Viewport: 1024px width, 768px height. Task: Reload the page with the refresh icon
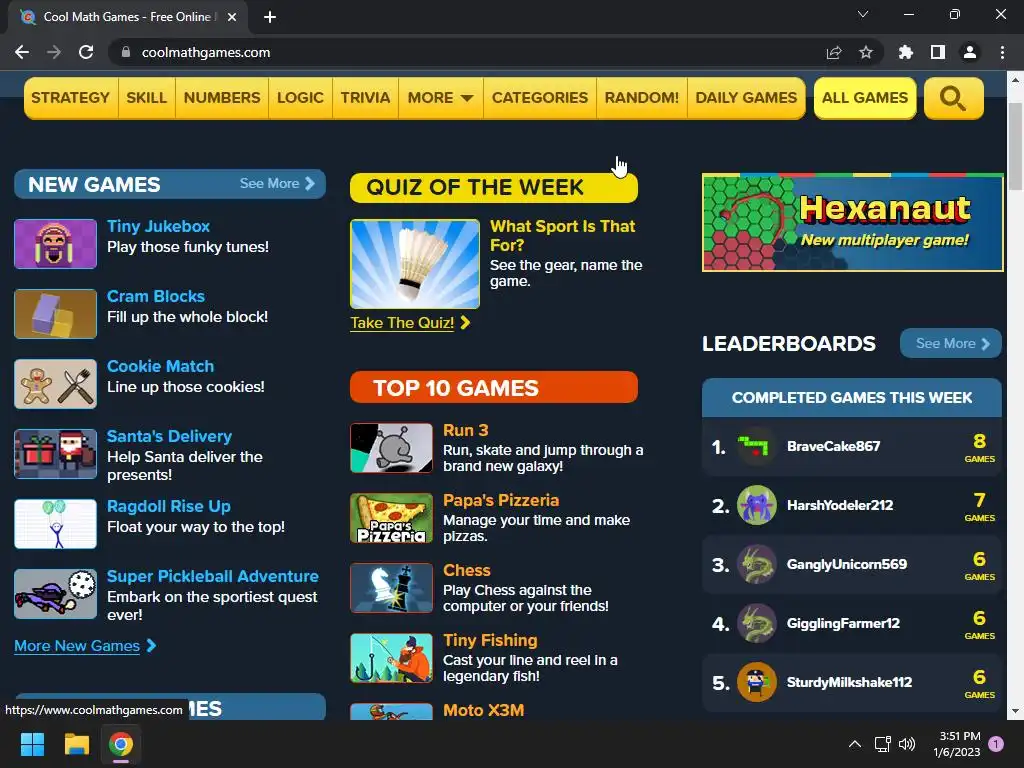(x=86, y=52)
